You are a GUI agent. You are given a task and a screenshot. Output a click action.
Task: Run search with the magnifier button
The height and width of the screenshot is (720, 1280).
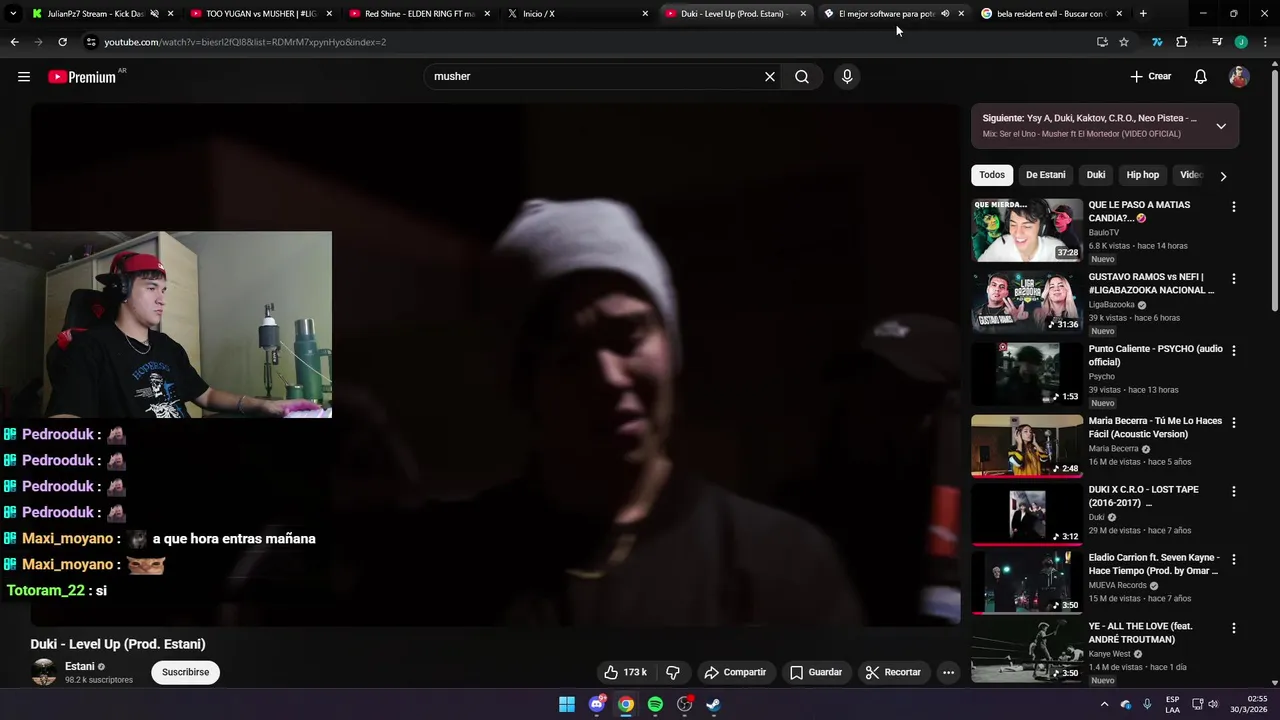pos(802,77)
